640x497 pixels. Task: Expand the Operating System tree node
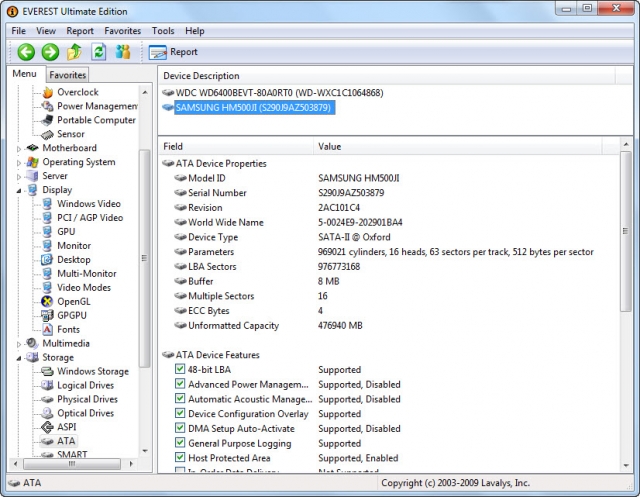tap(19, 162)
